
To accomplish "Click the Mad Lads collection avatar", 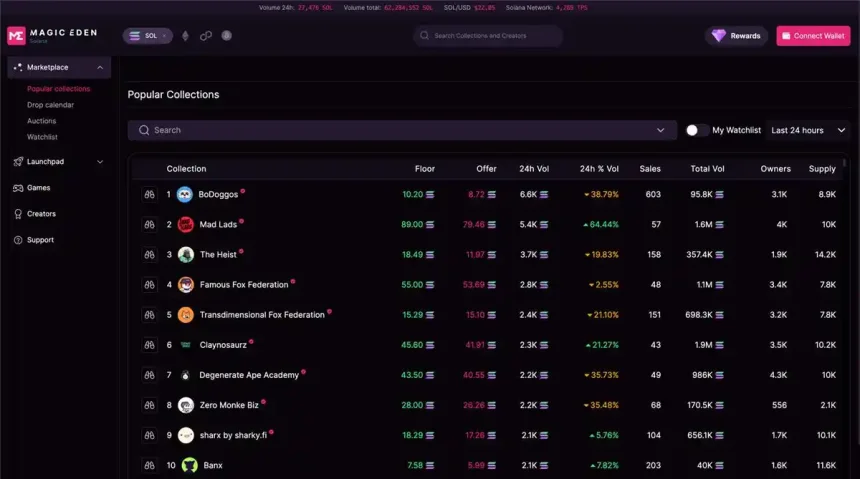I will pos(185,225).
